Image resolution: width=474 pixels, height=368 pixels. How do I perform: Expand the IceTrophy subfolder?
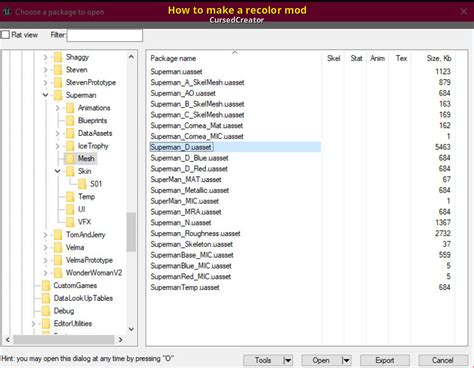(57, 146)
